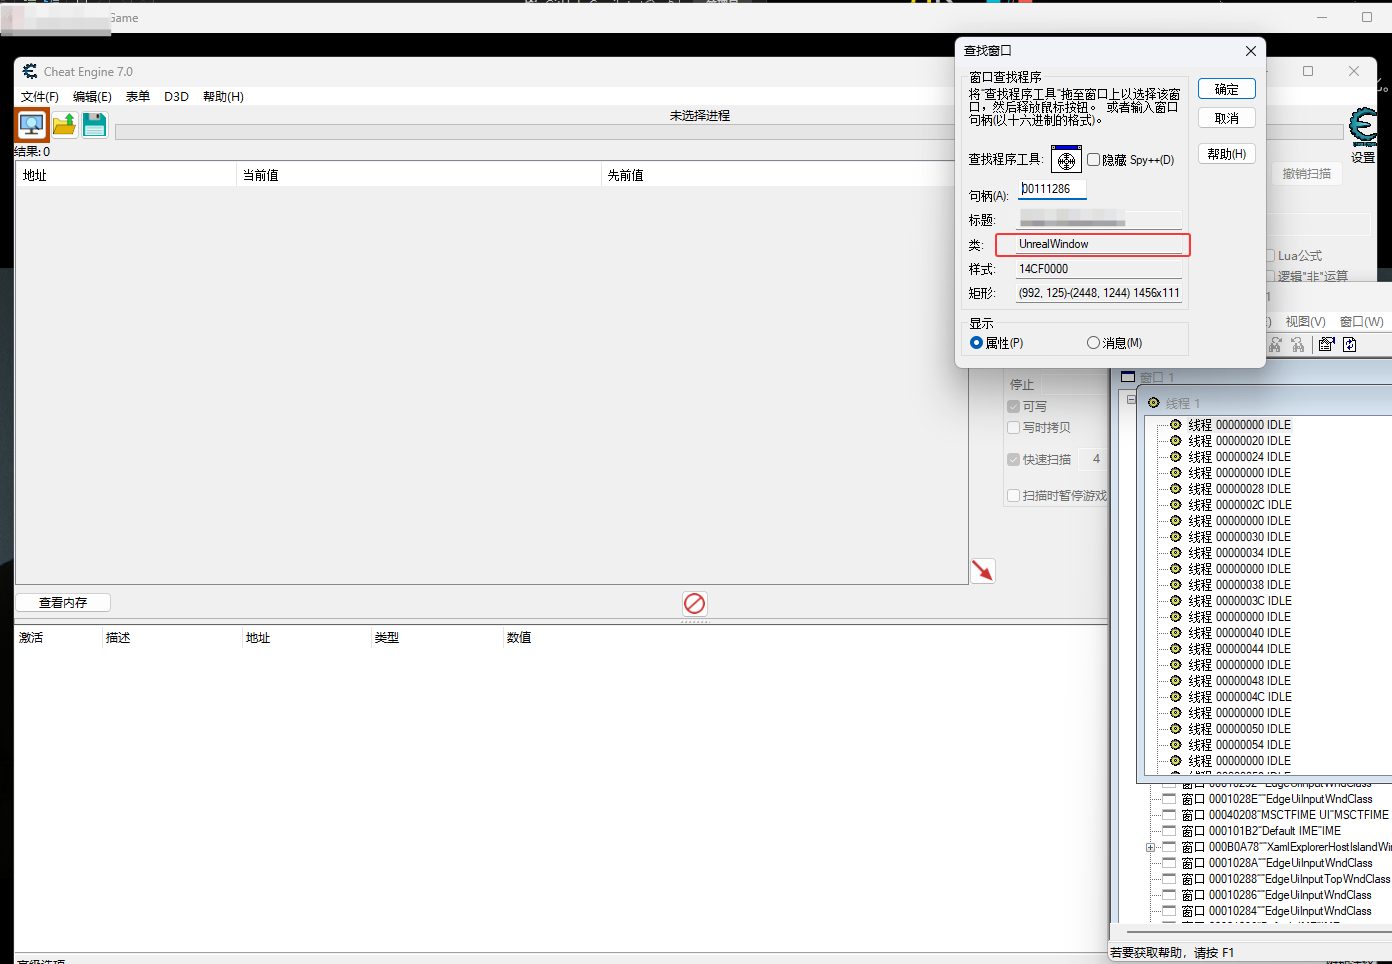Click window icon of 0001028E row

[x=1169, y=799]
